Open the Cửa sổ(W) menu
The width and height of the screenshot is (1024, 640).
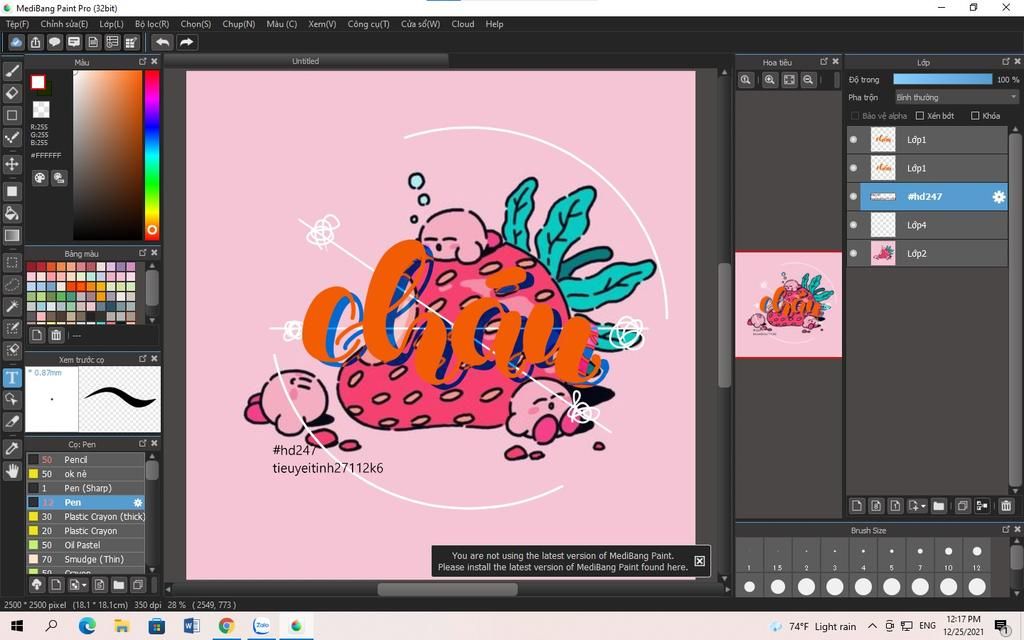(x=420, y=24)
